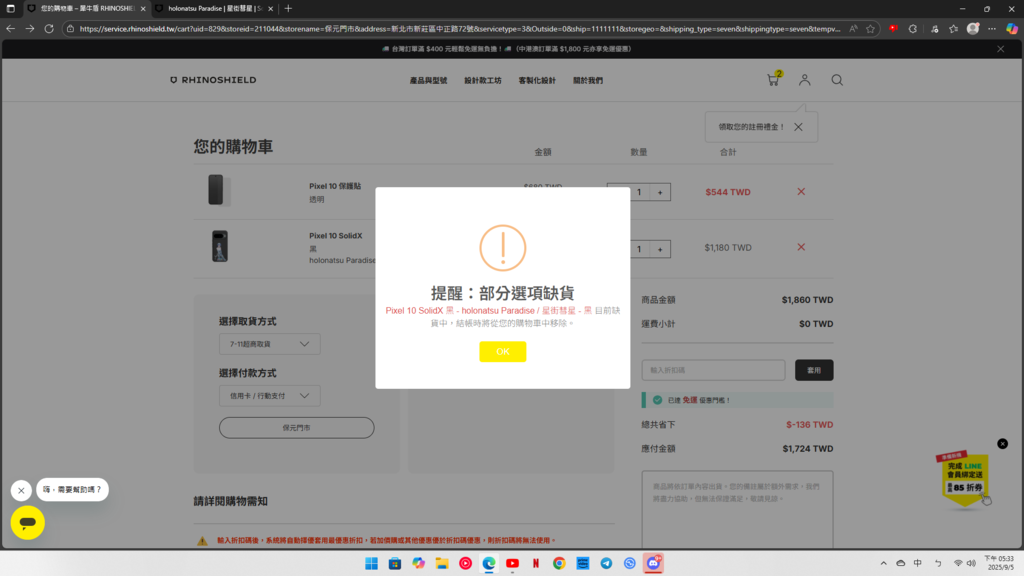Open the Copilot sidebar icon

pyautogui.click(x=1012, y=29)
